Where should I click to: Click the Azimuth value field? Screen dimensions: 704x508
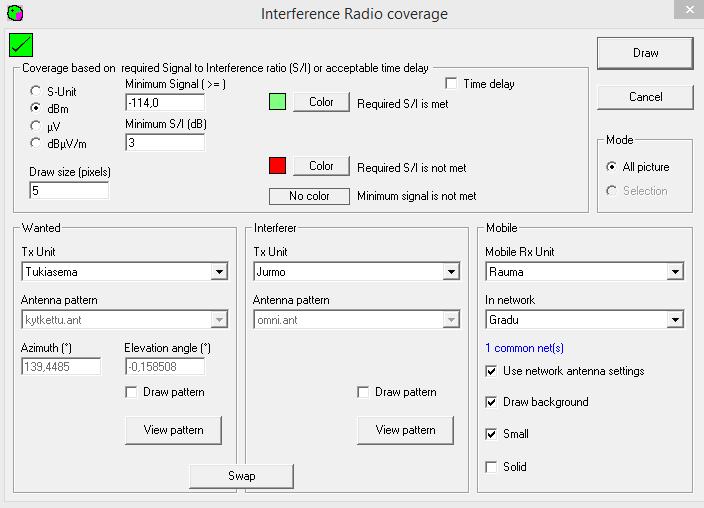[x=61, y=367]
